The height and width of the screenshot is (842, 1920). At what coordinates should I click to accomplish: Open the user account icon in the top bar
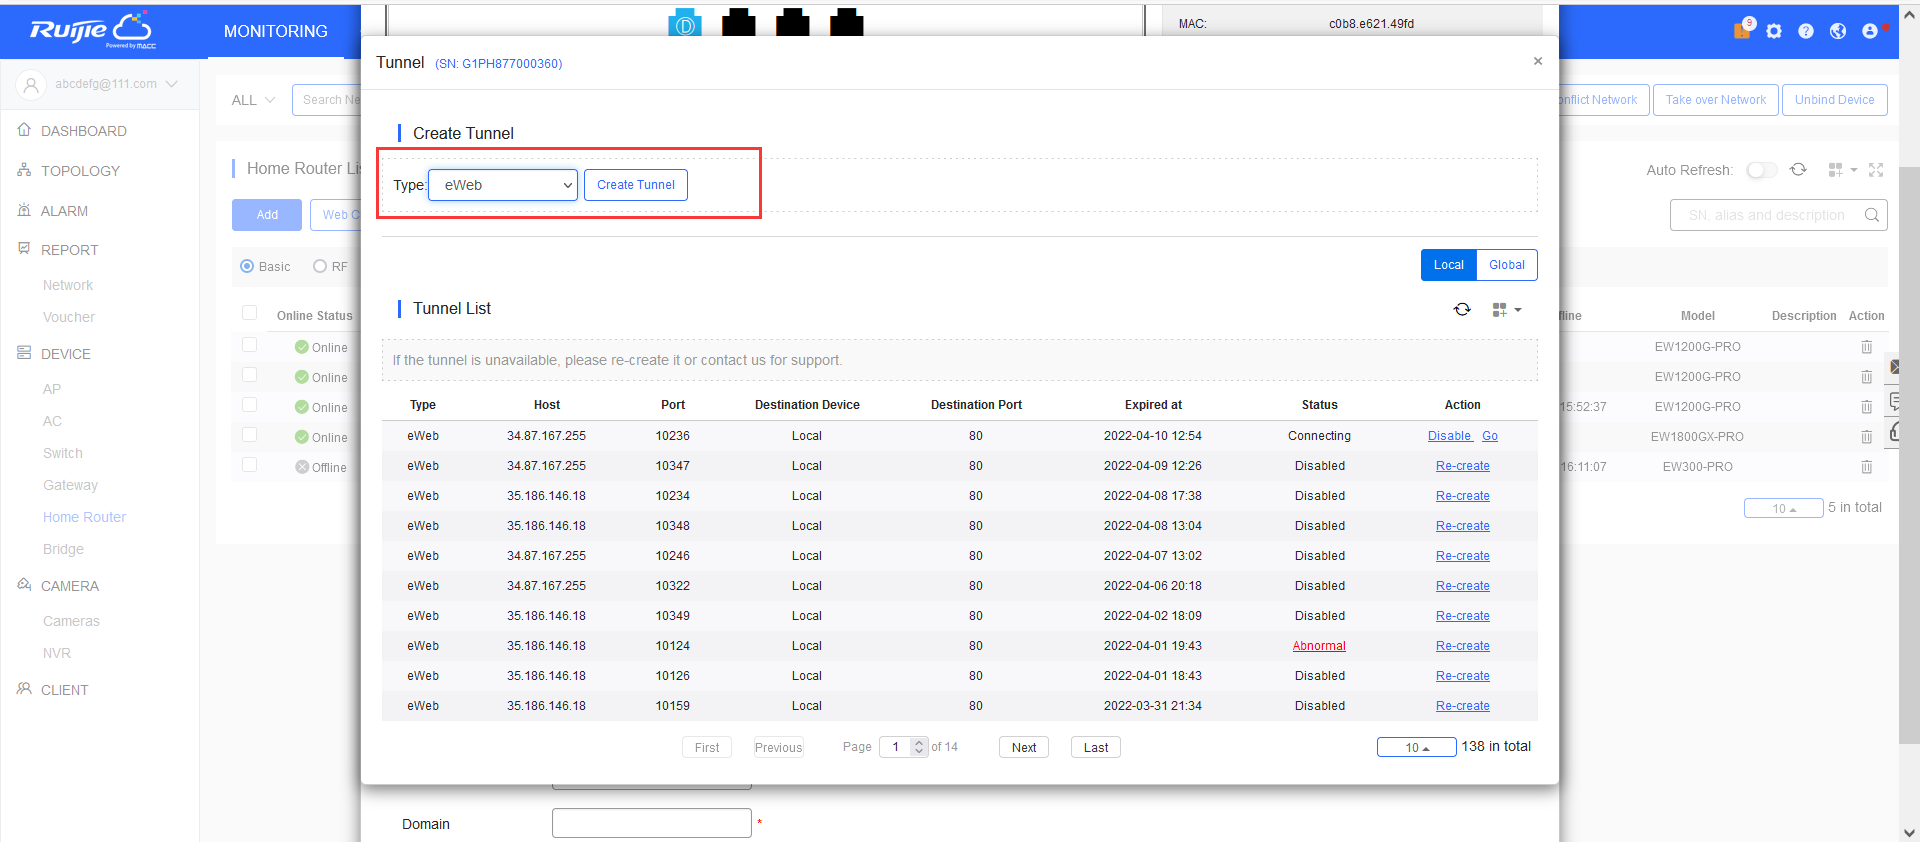point(1870,31)
